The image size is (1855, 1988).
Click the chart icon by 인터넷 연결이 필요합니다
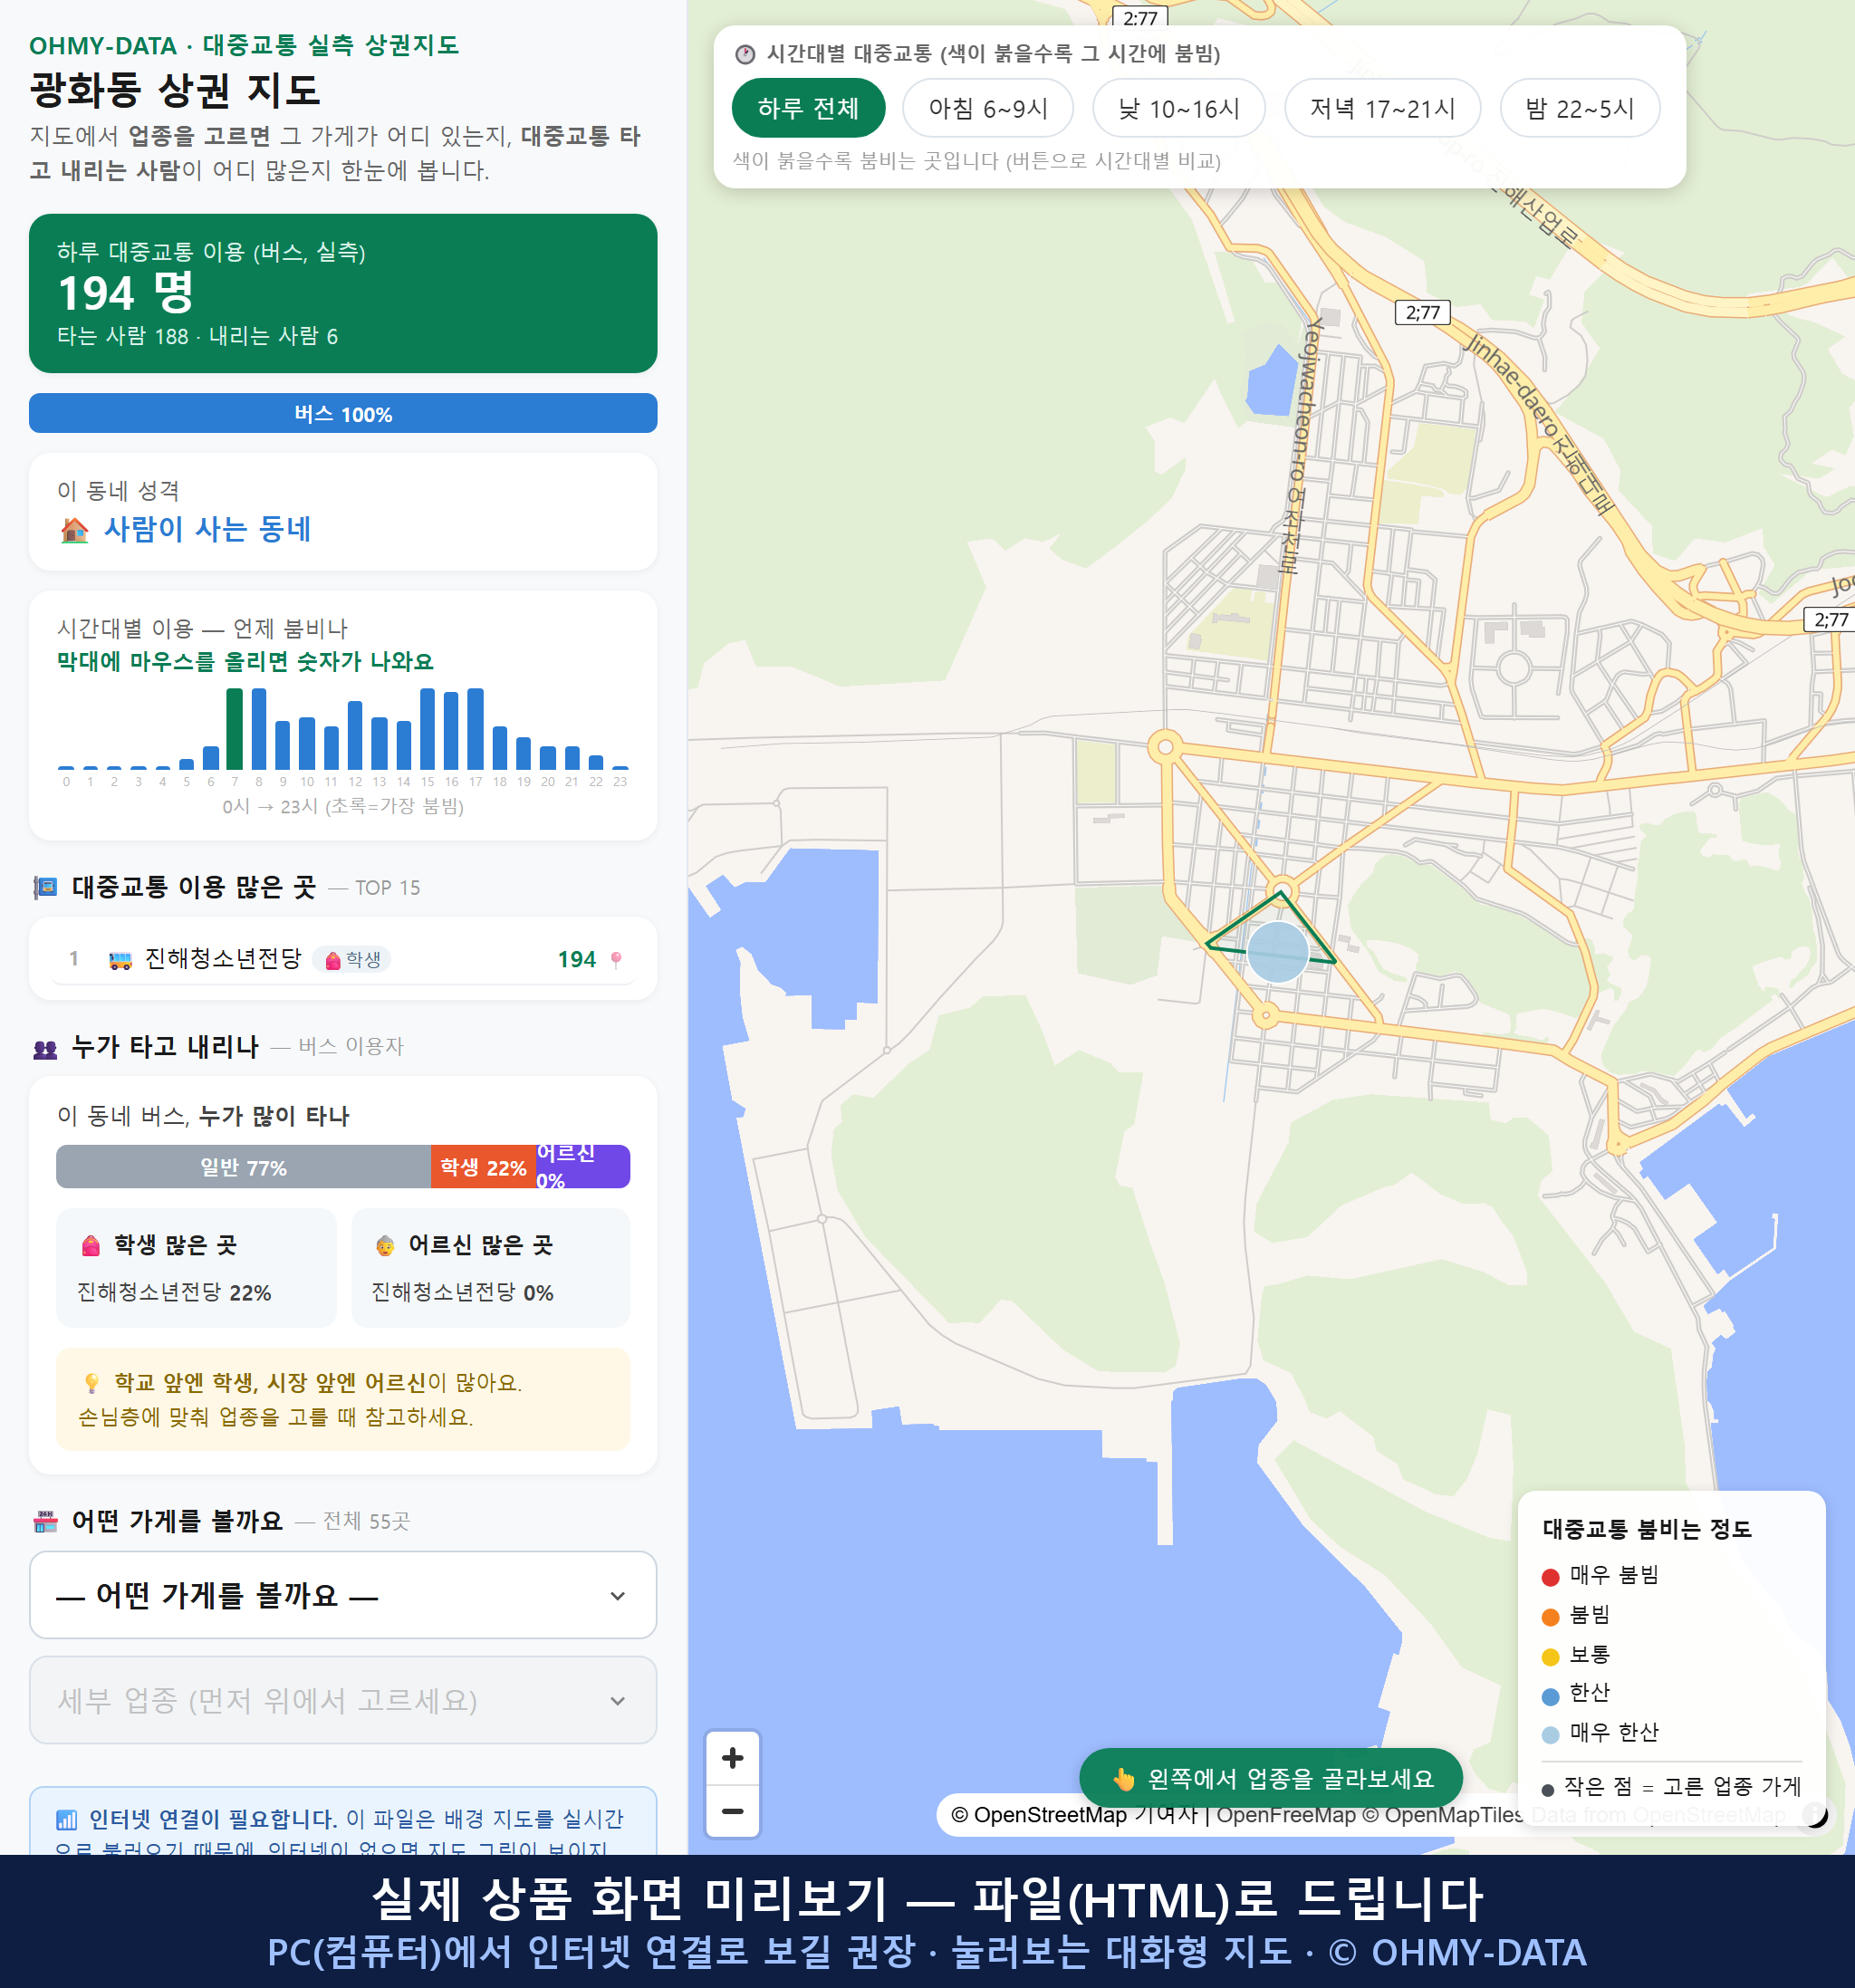point(66,1819)
